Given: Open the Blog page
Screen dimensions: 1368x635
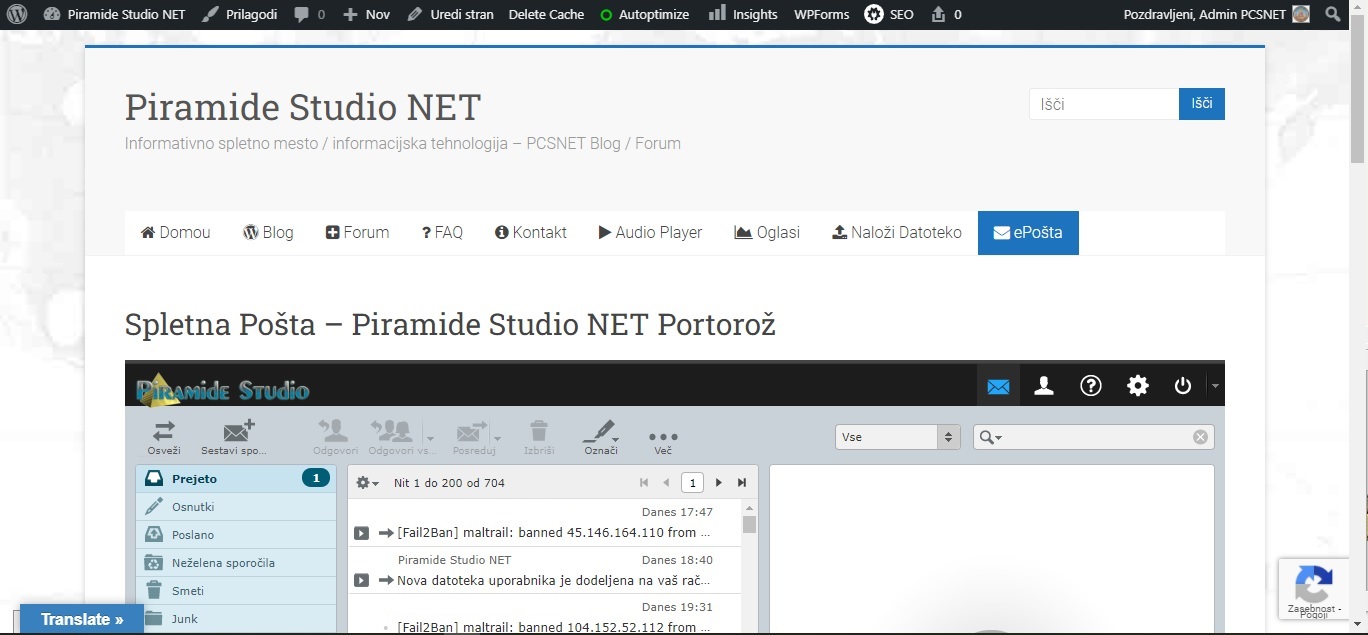Looking at the screenshot, I should click(268, 233).
